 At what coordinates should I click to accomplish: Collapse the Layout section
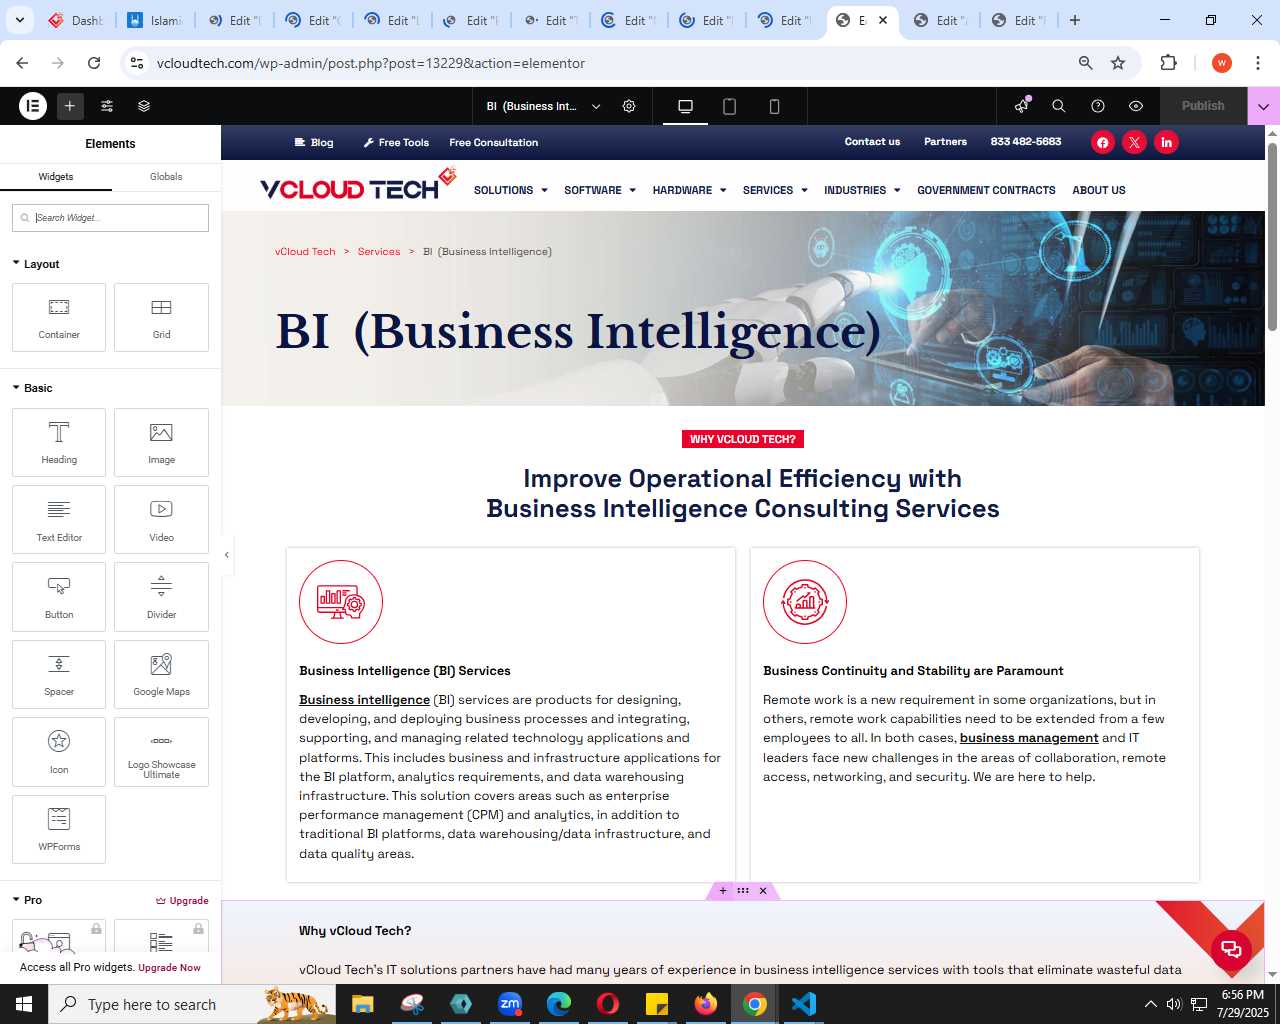[x=36, y=264]
